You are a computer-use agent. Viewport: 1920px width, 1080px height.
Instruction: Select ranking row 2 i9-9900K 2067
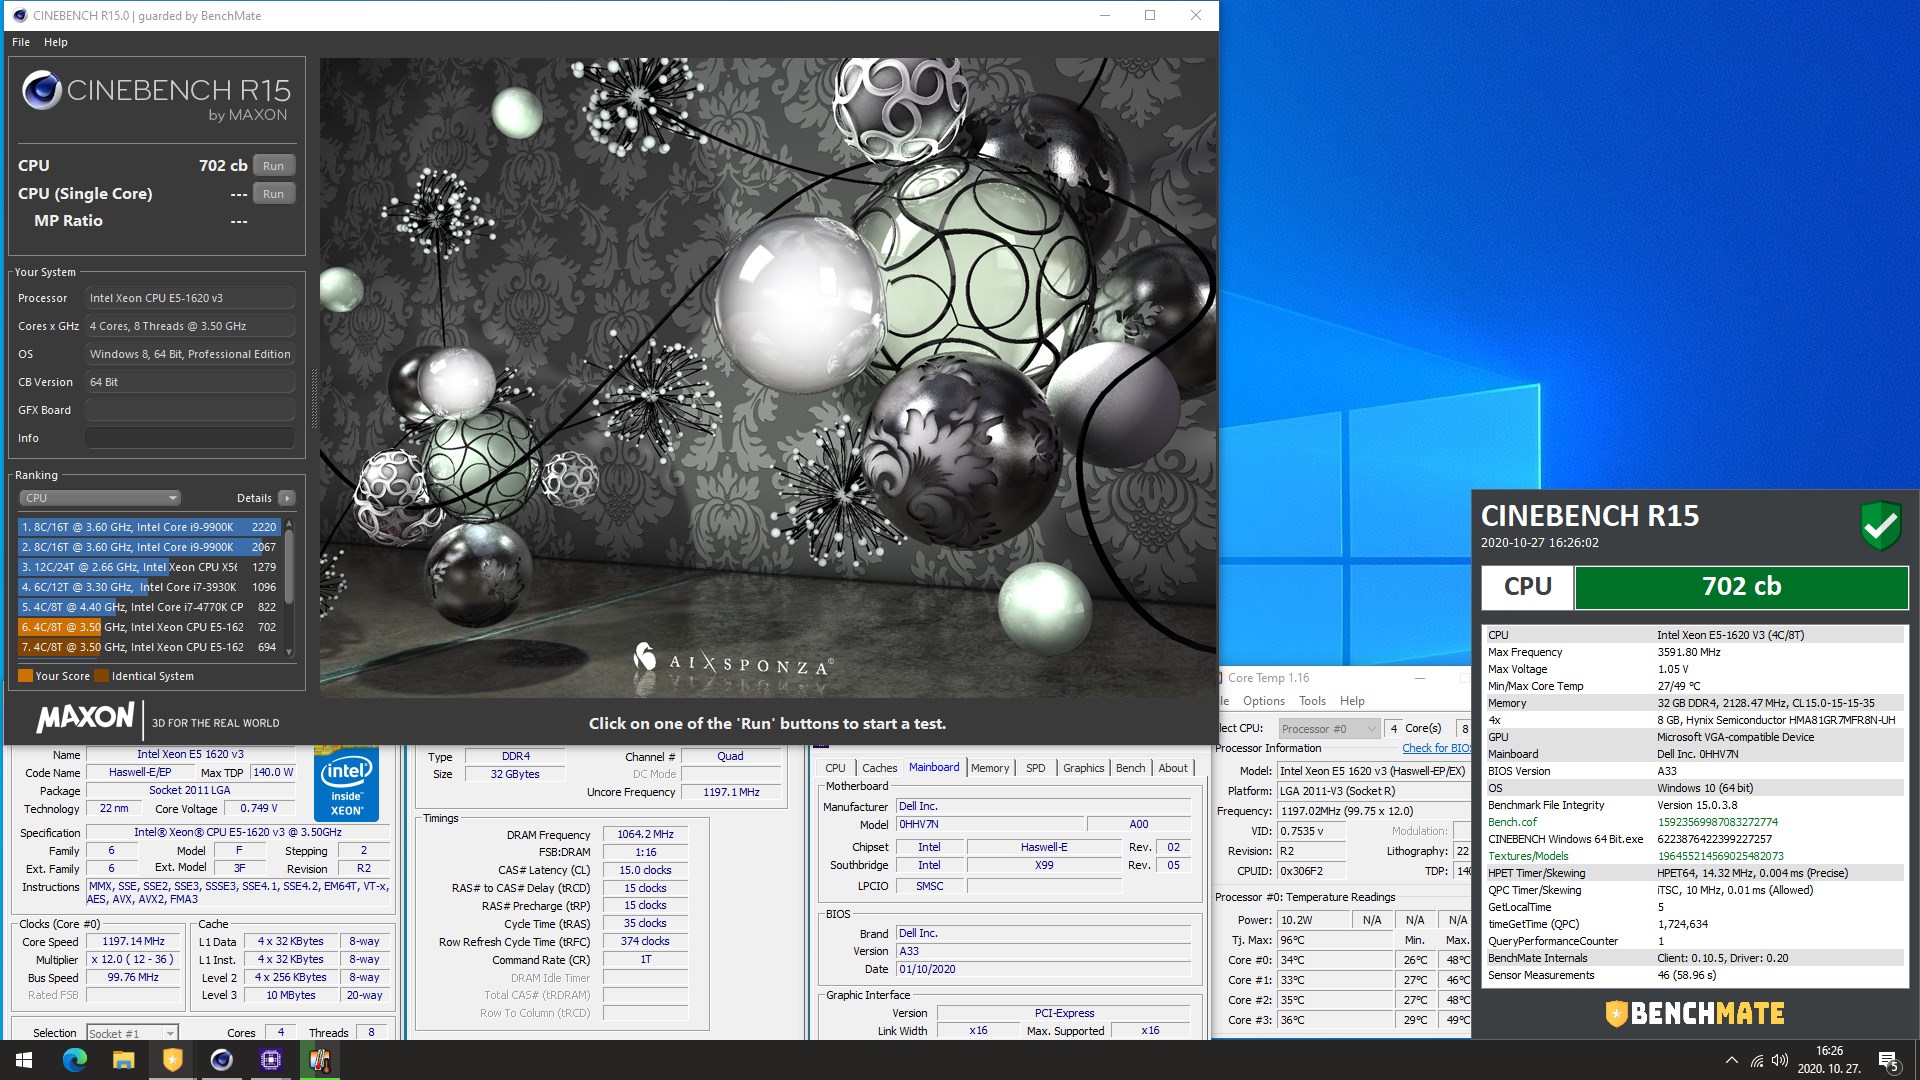click(x=150, y=547)
